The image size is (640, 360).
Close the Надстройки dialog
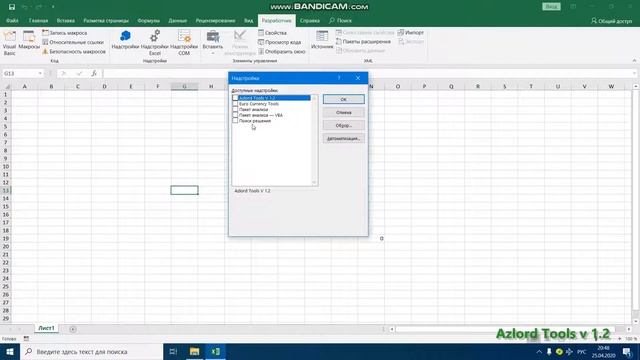point(358,78)
